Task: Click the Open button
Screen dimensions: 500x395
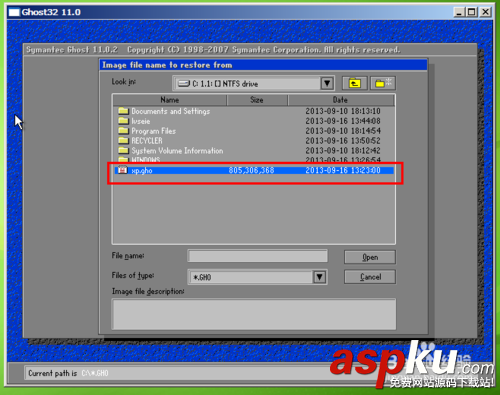Action: [x=370, y=257]
